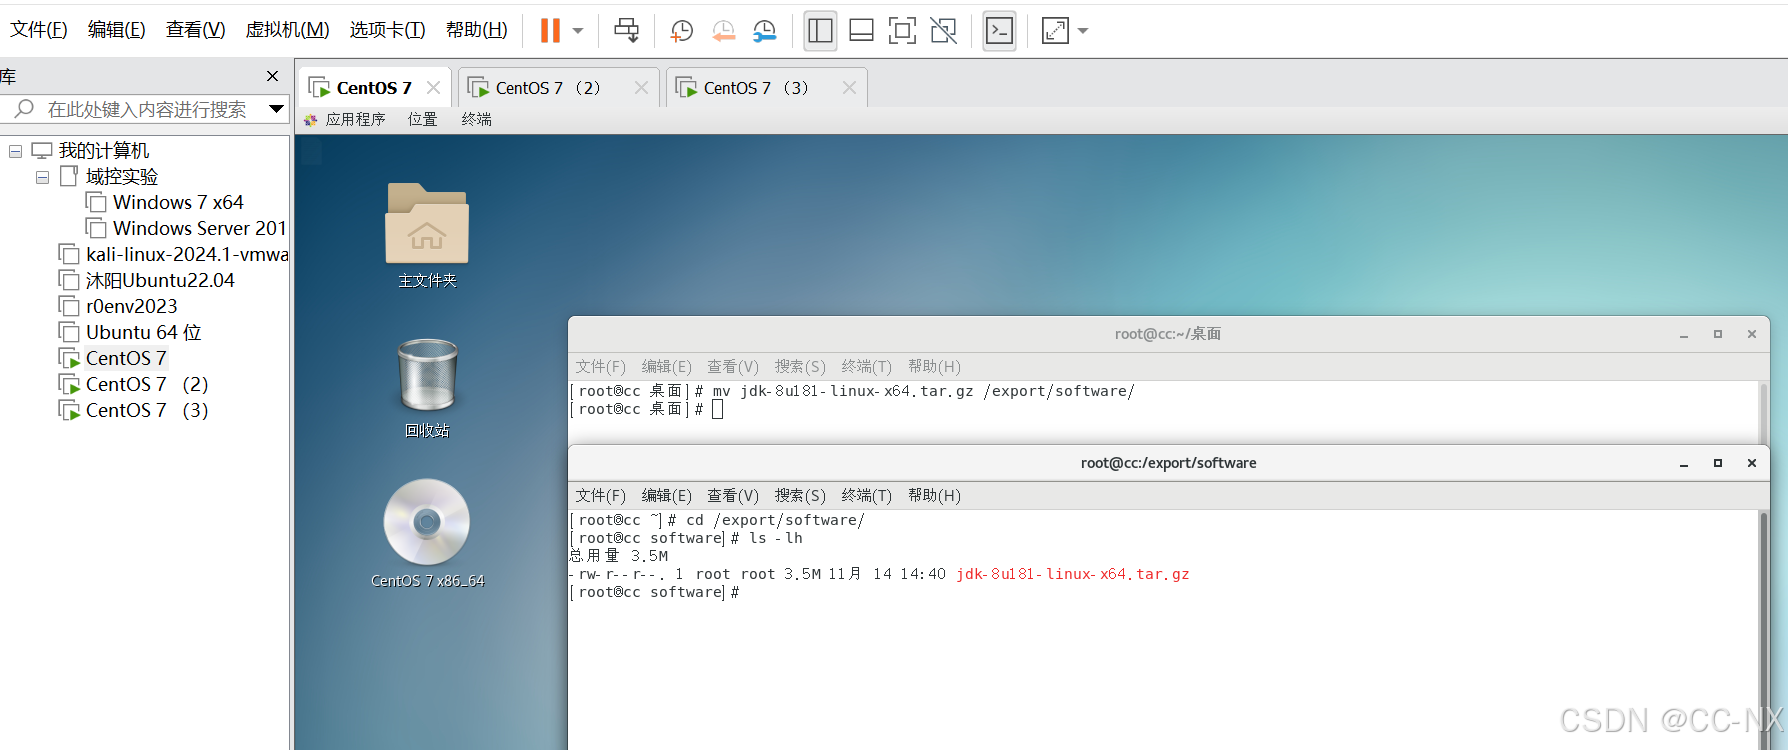Viewport: 1788px width, 750px height.
Task: Open the snapshot manager icon
Action: click(x=765, y=30)
